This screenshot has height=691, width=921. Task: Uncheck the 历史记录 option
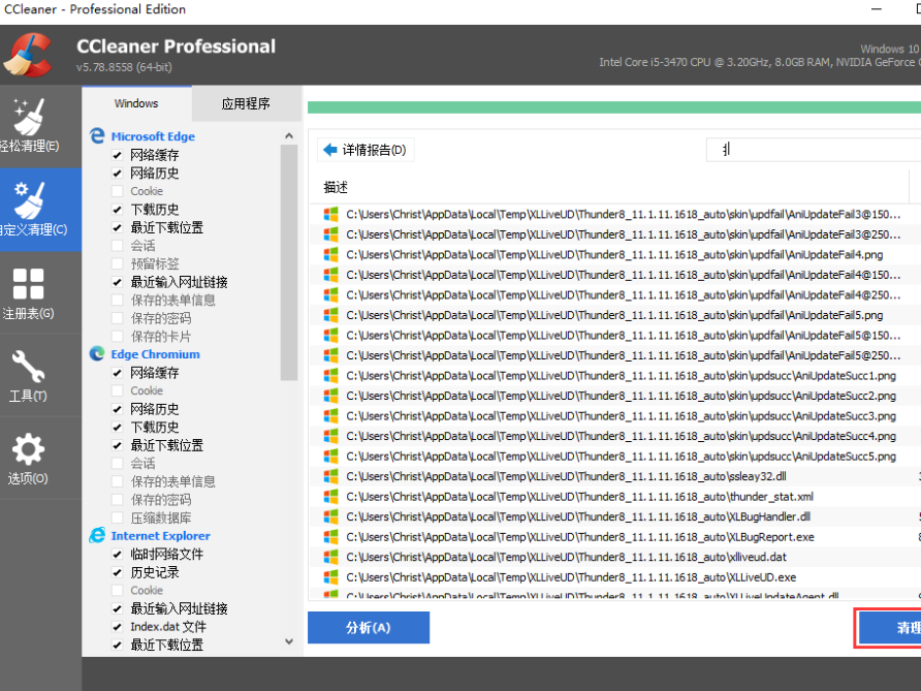[117, 572]
